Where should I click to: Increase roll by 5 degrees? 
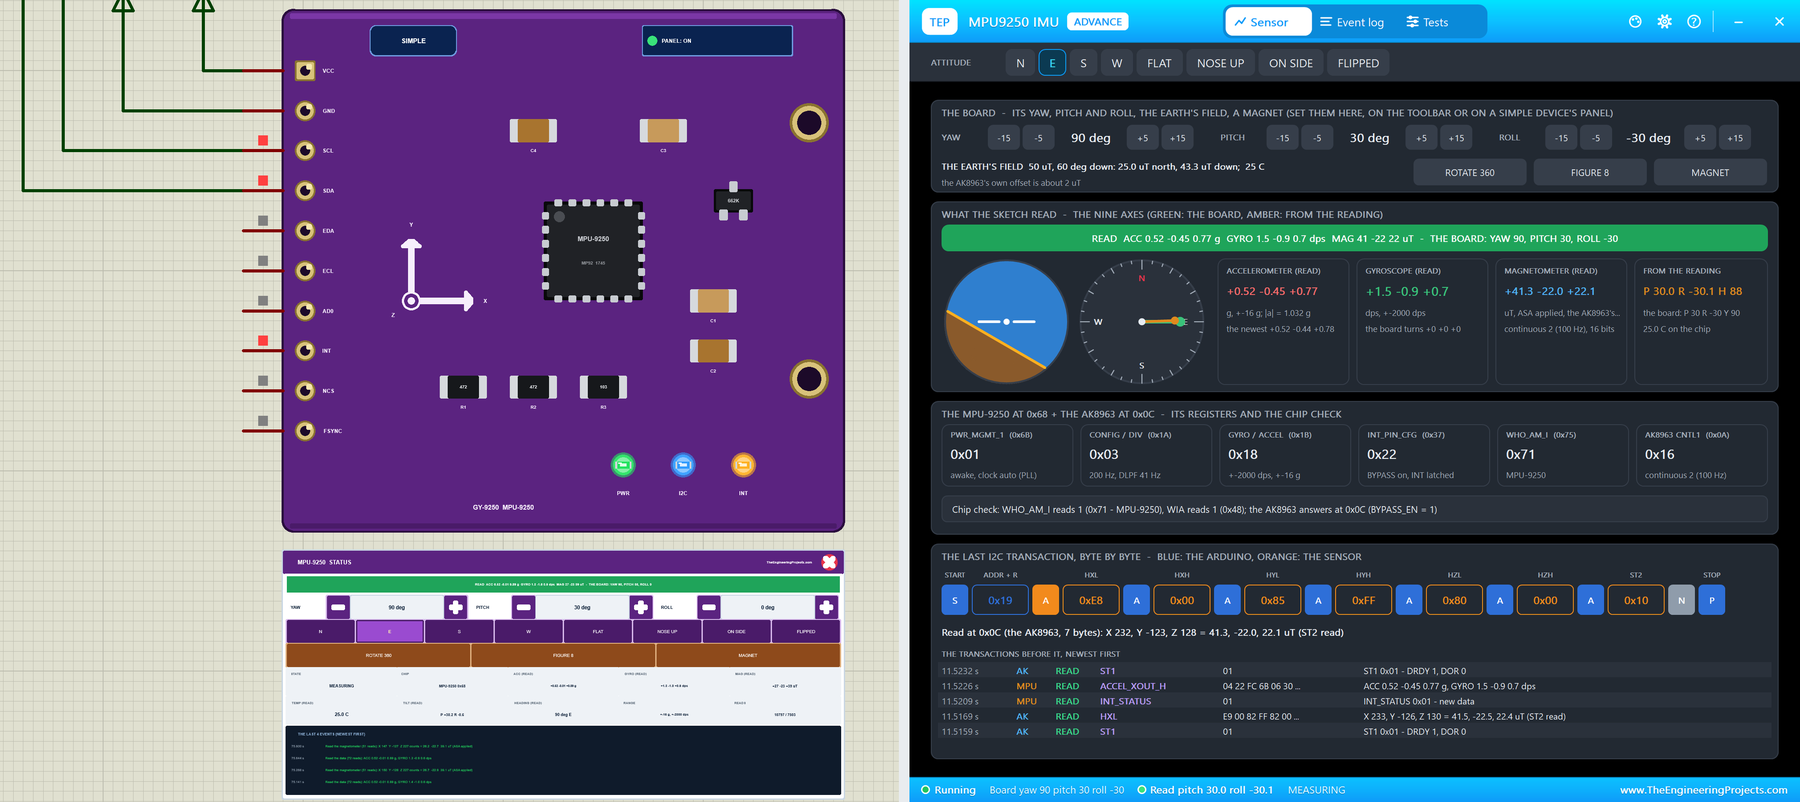coord(1700,138)
